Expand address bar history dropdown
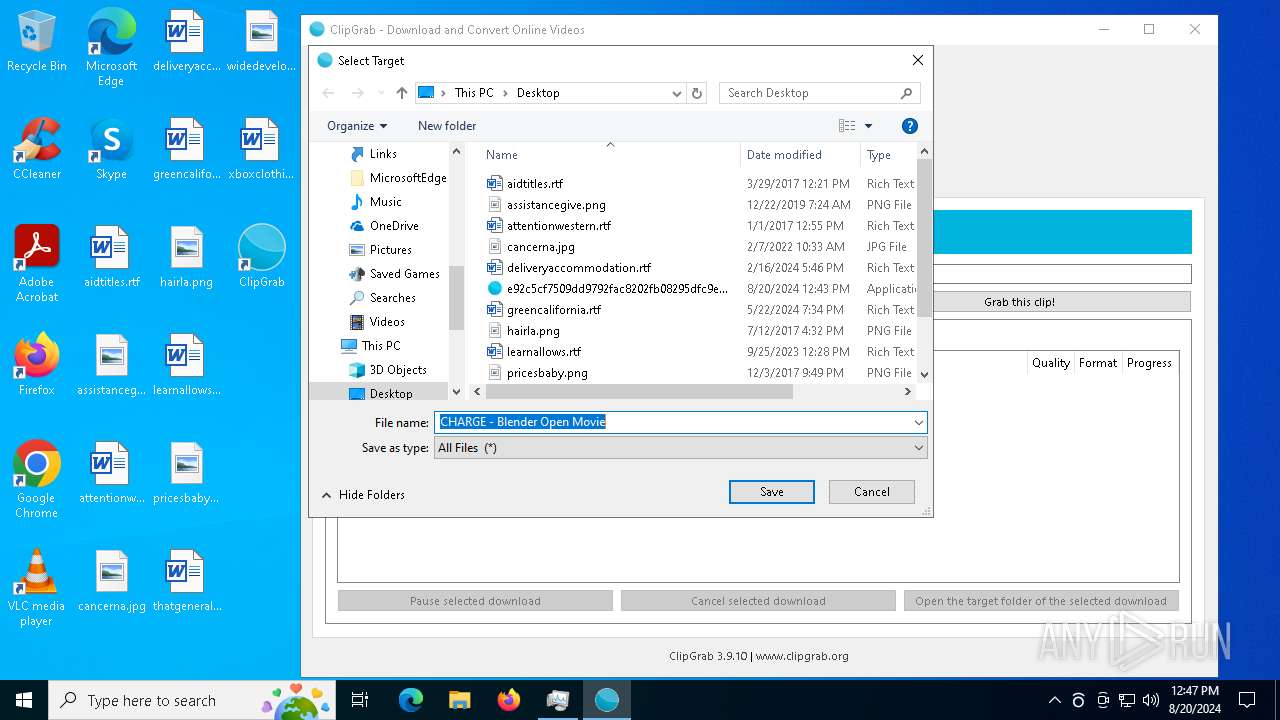The height and width of the screenshot is (720, 1280). point(677,93)
